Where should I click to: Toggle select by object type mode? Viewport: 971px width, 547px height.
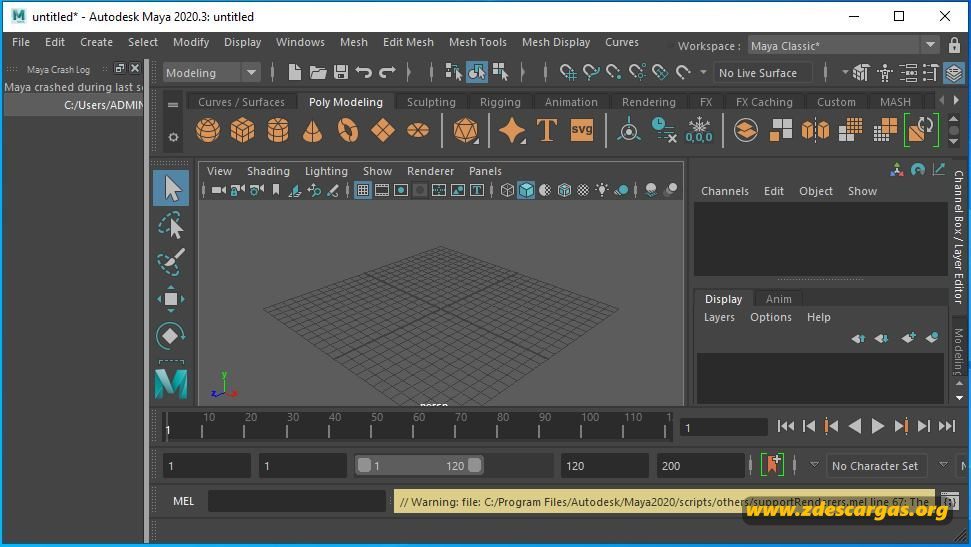476,72
